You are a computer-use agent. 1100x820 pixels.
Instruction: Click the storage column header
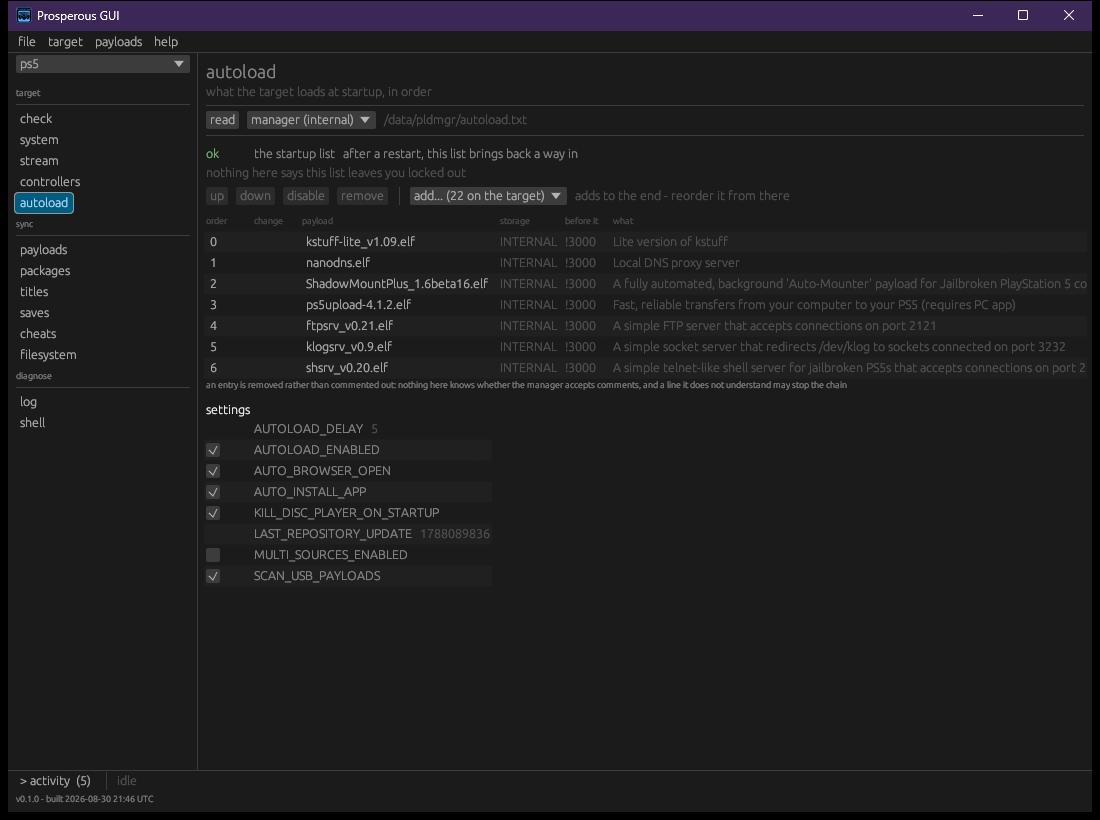point(515,221)
